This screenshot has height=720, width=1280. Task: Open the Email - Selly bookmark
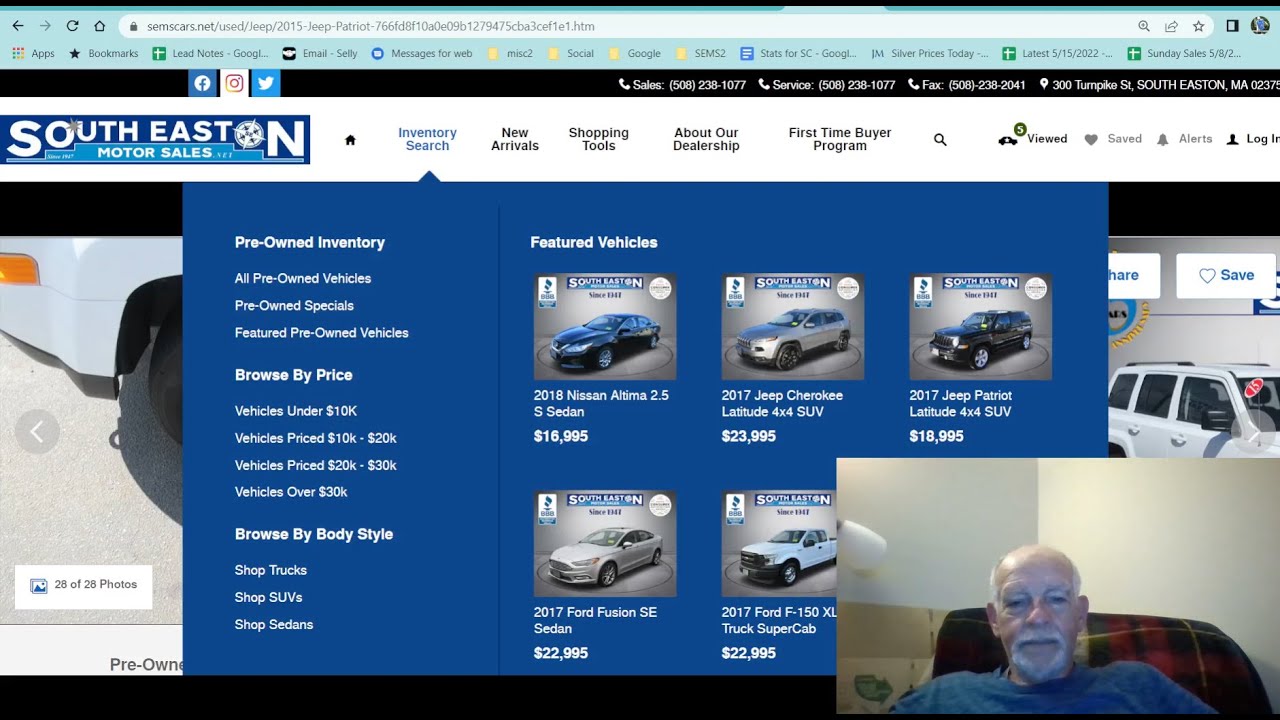click(320, 54)
